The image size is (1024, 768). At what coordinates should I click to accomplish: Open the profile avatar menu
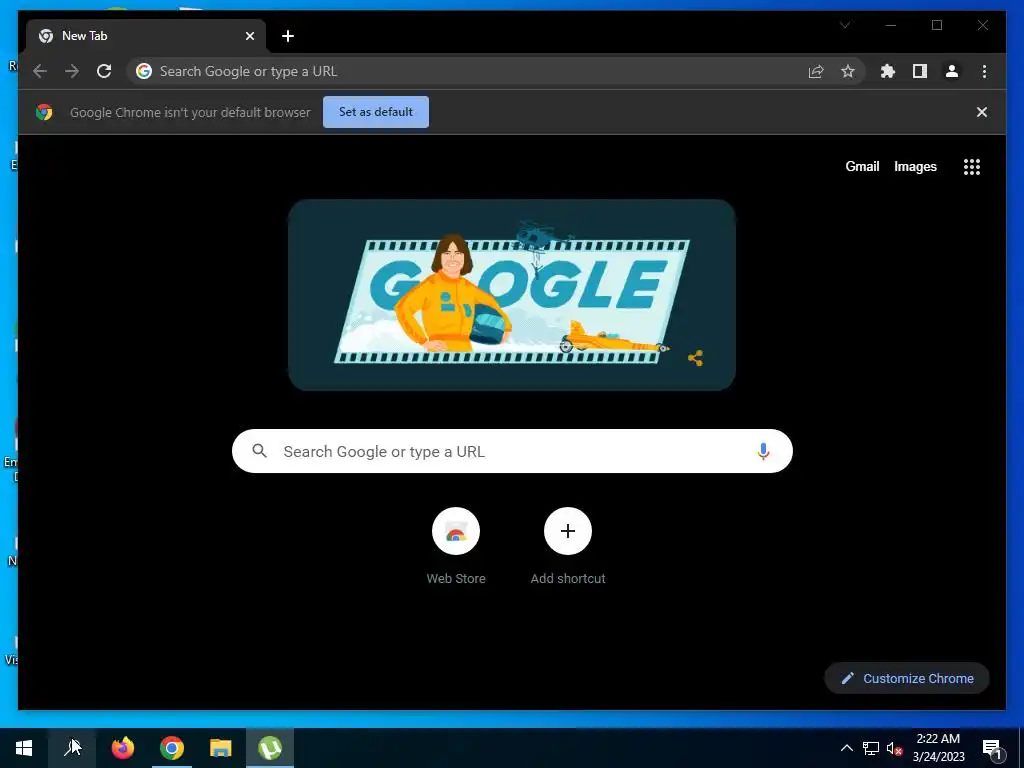[952, 71]
